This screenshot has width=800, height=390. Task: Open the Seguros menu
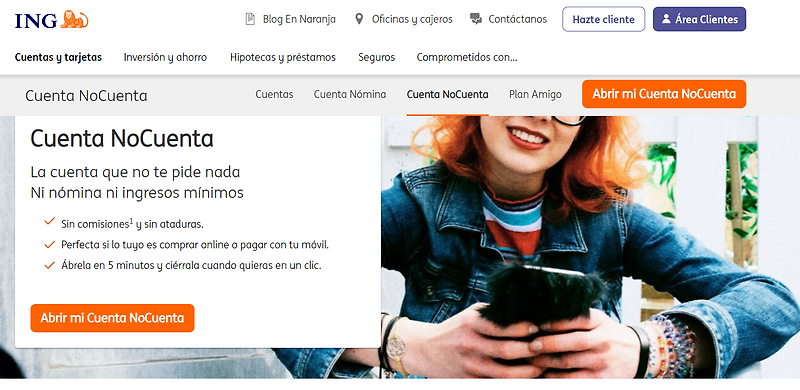coord(377,57)
